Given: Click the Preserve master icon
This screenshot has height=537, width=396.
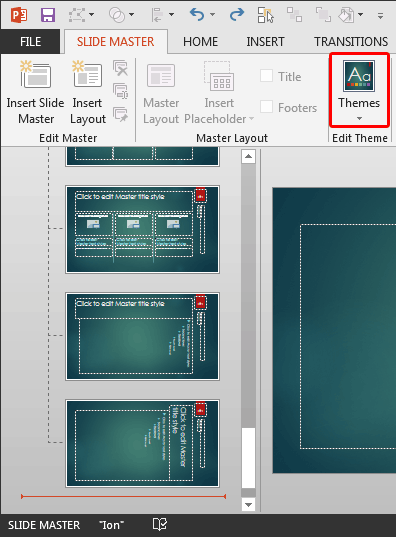Looking at the screenshot, I should (121, 114).
